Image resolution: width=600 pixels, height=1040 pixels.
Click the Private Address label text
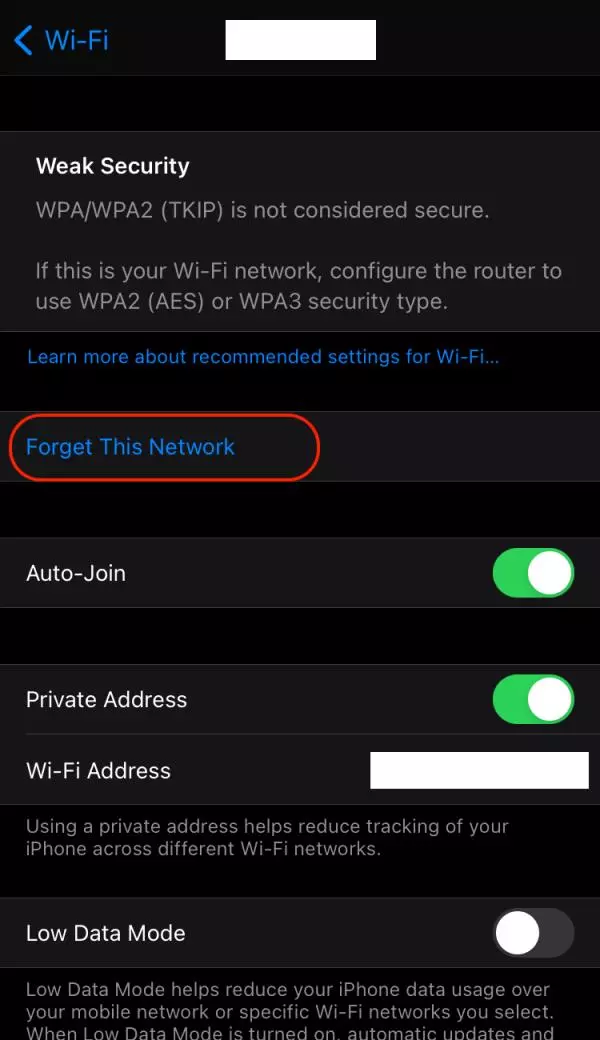pos(107,700)
